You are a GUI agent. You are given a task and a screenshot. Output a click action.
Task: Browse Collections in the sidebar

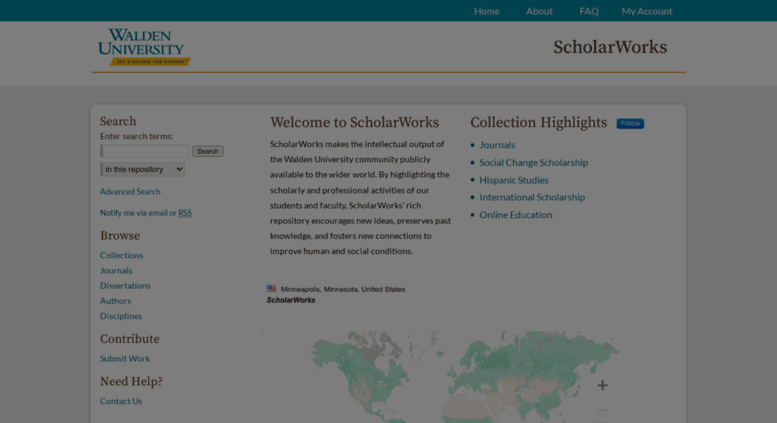121,255
